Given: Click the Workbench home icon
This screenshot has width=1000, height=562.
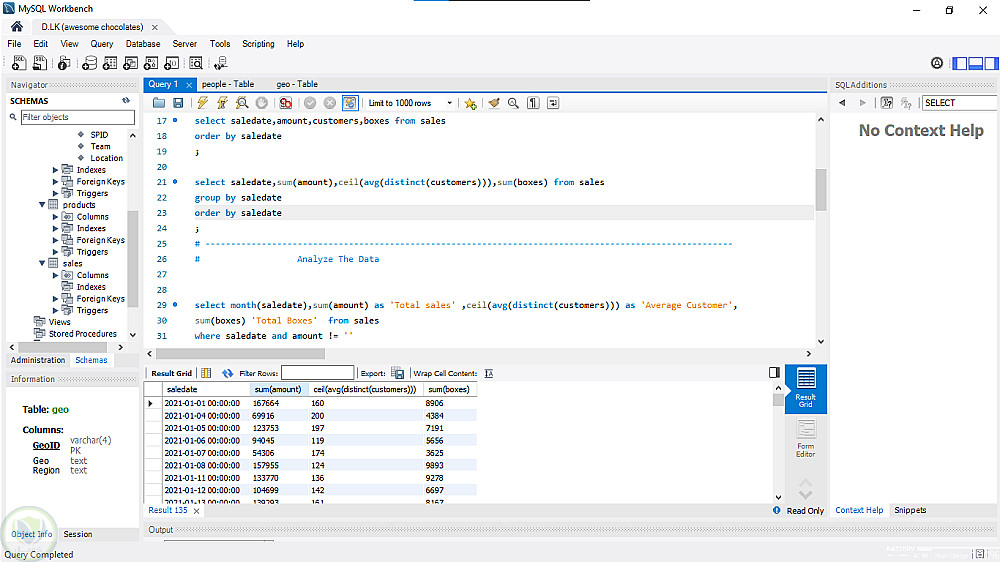Looking at the screenshot, I should [x=16, y=26].
